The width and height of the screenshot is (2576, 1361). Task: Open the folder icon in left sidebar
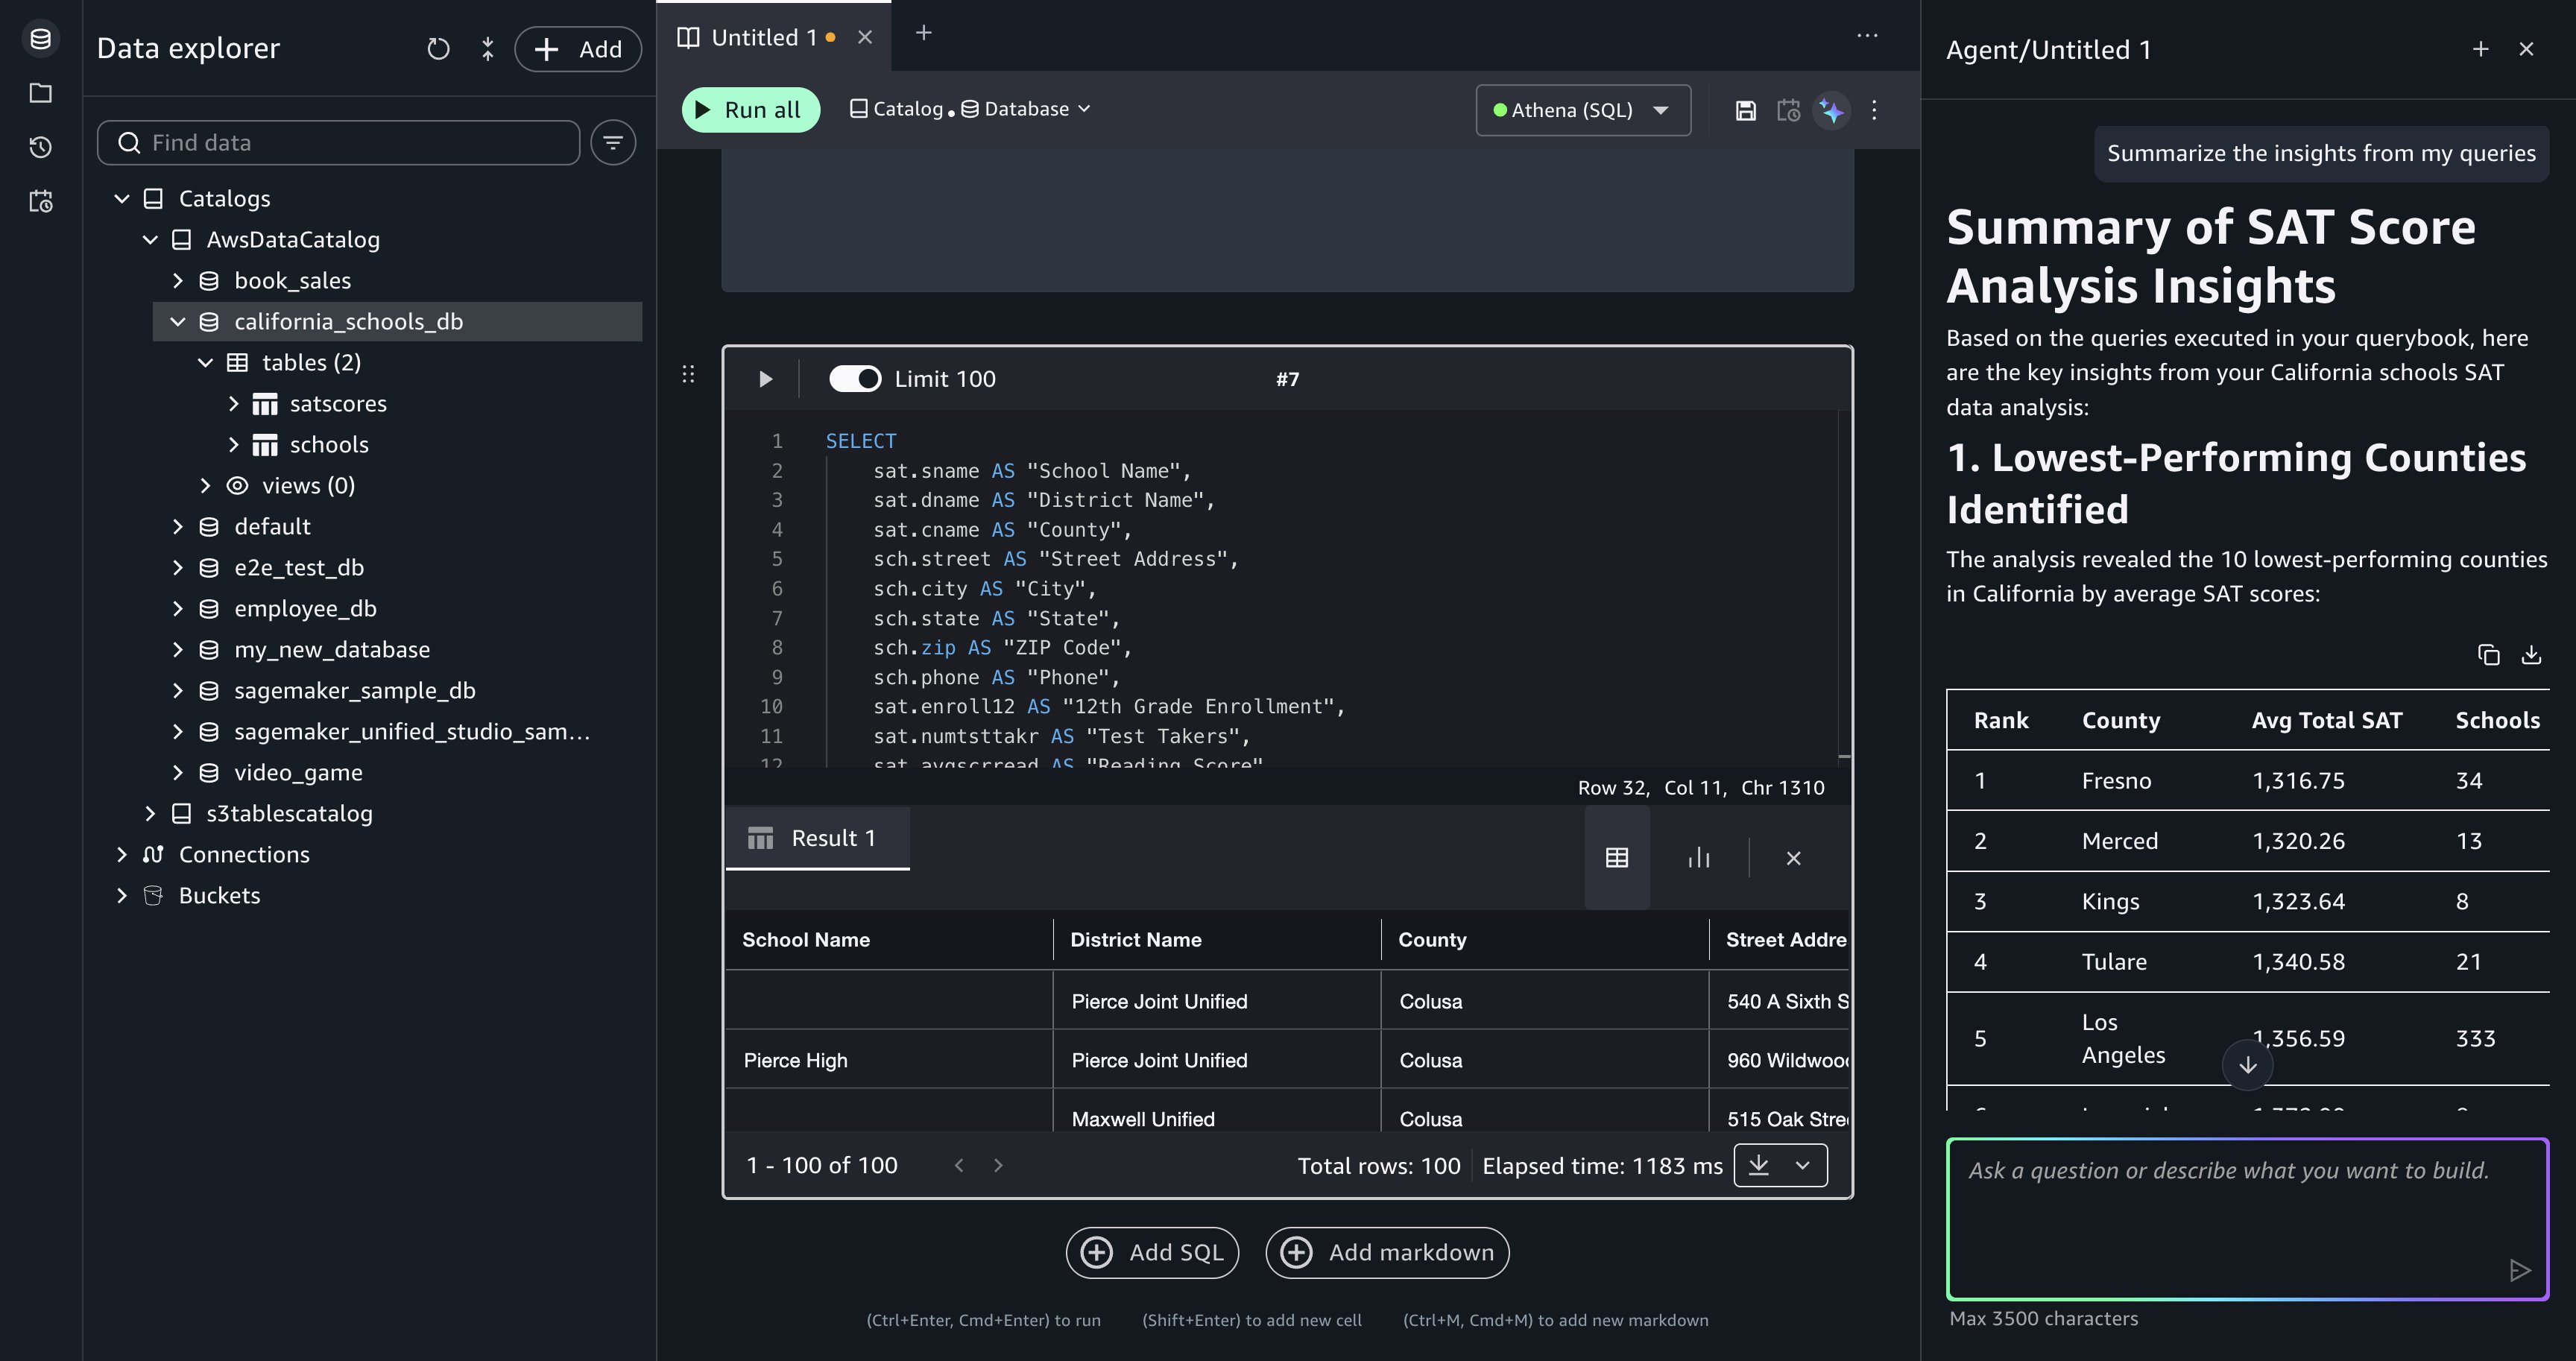point(41,93)
